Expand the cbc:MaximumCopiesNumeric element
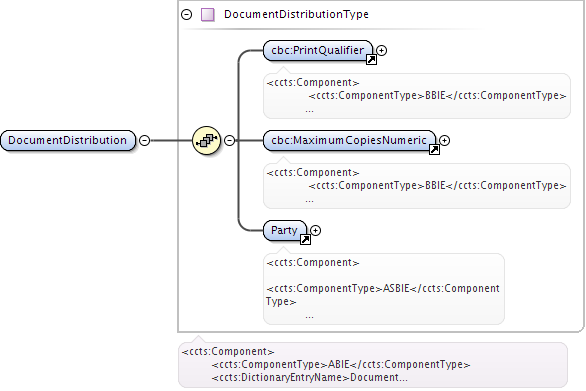This screenshot has width=586, height=391. (x=444, y=141)
